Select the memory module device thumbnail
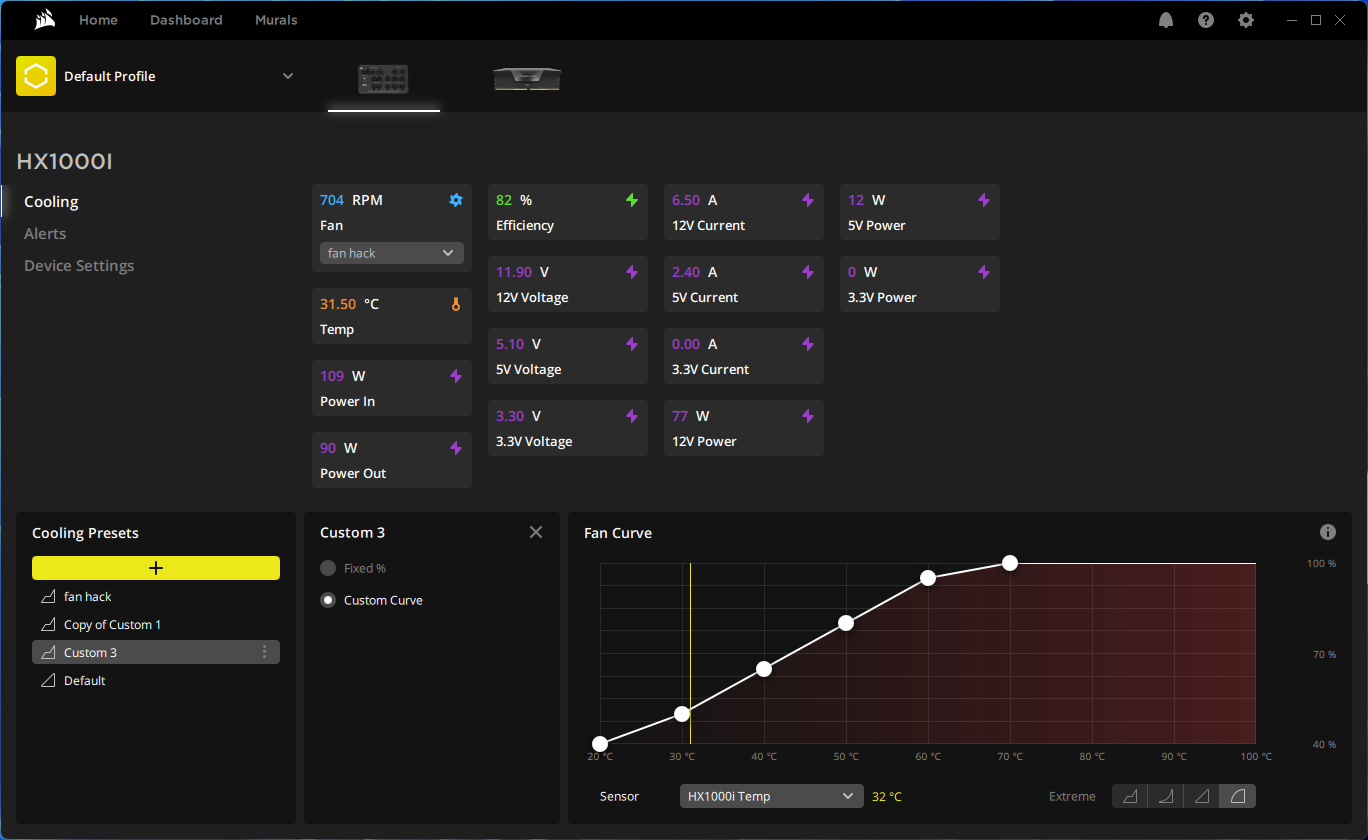 [x=527, y=79]
